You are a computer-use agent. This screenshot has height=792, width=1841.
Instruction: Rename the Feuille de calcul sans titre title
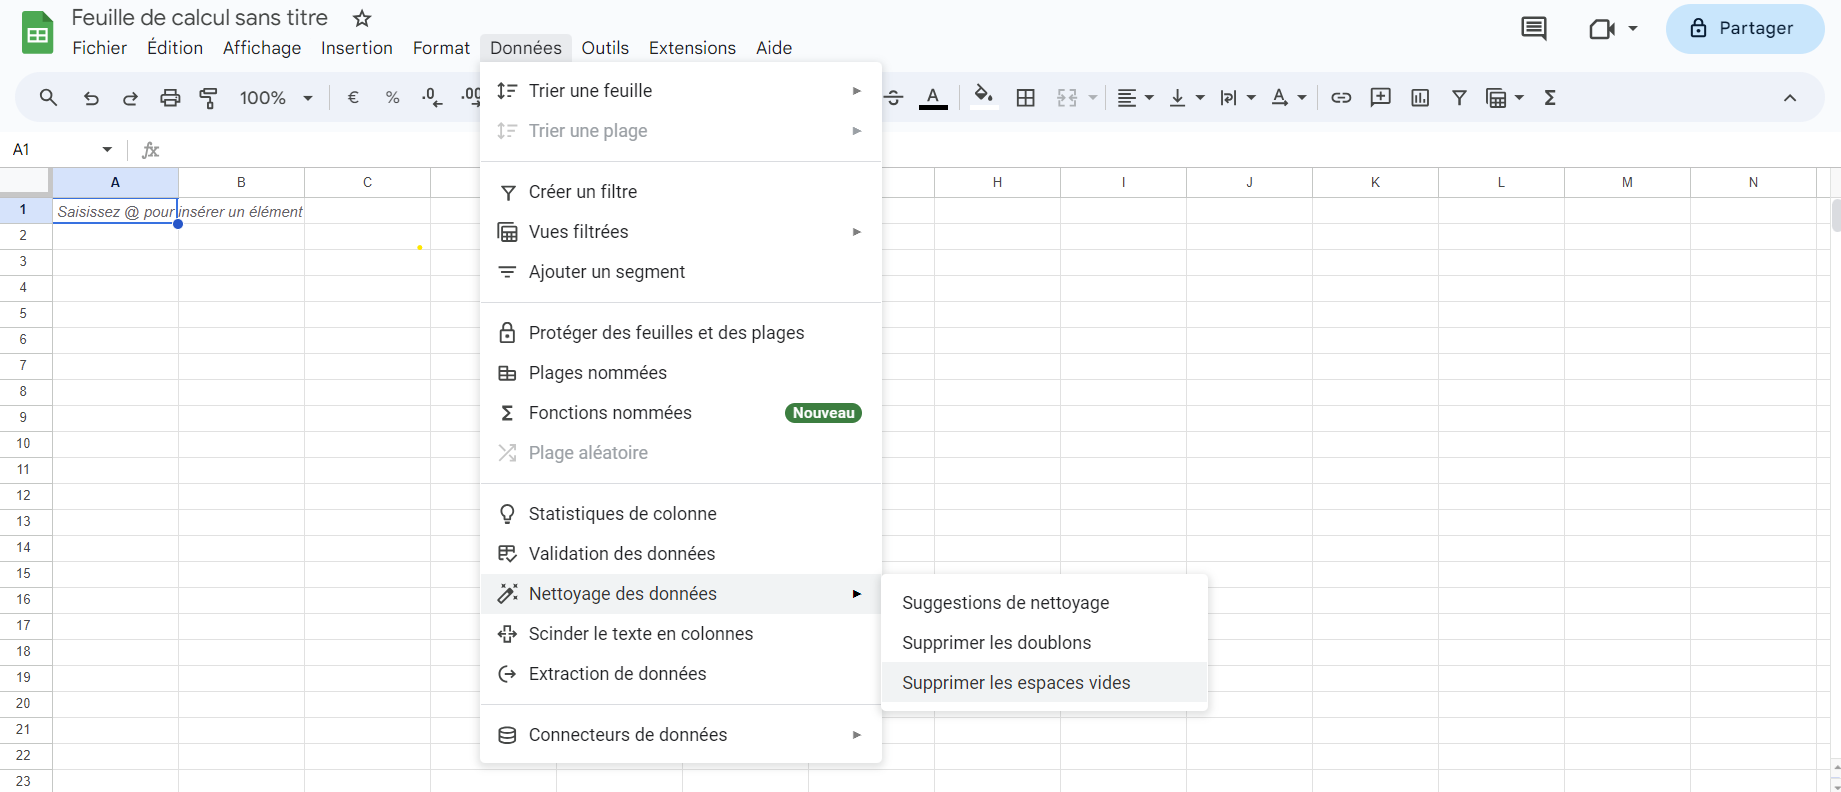point(199,18)
